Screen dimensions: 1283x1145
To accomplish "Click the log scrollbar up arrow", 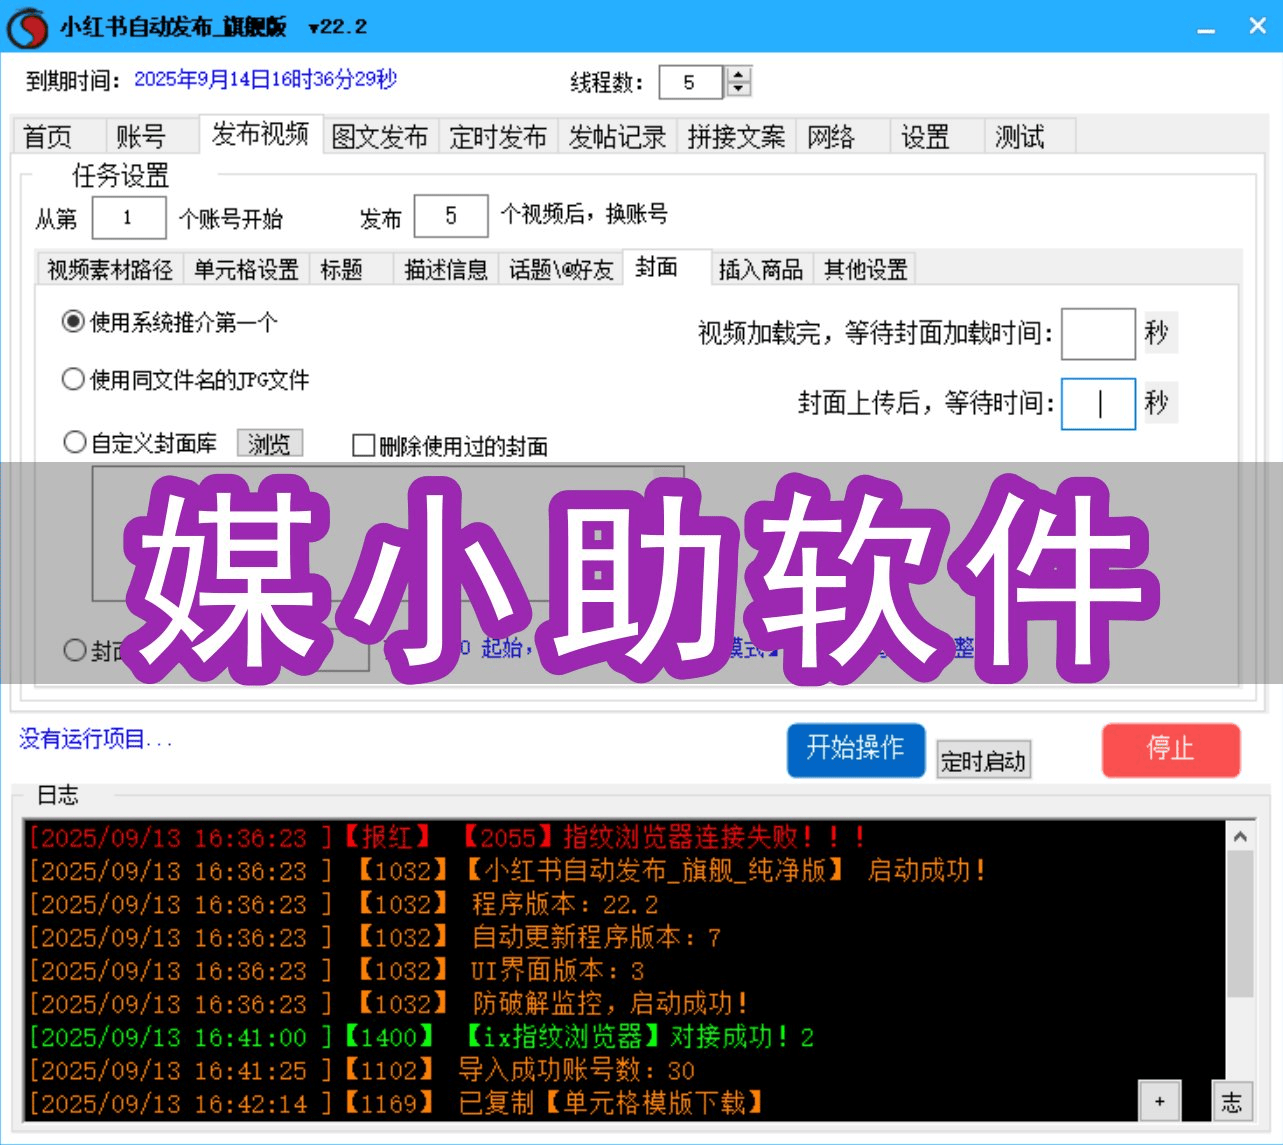I will click(x=1240, y=836).
